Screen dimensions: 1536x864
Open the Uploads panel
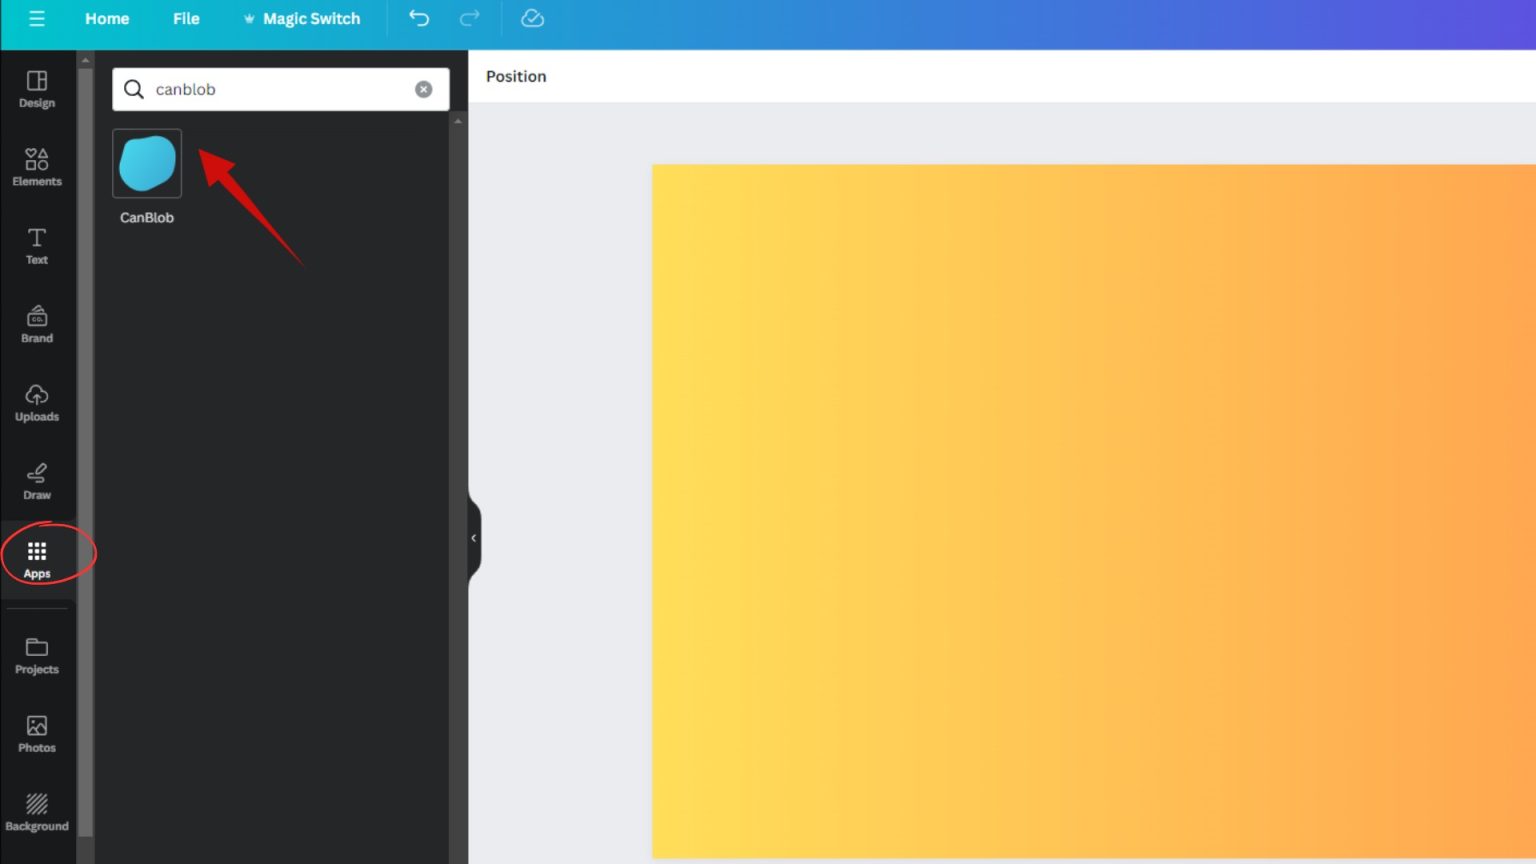click(x=37, y=402)
